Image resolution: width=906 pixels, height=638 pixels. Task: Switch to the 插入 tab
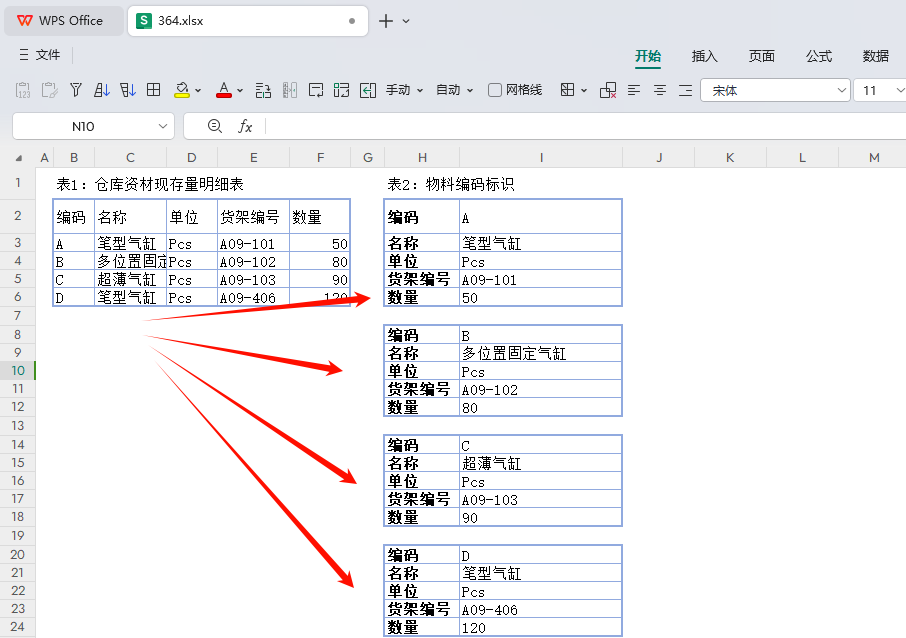point(704,56)
